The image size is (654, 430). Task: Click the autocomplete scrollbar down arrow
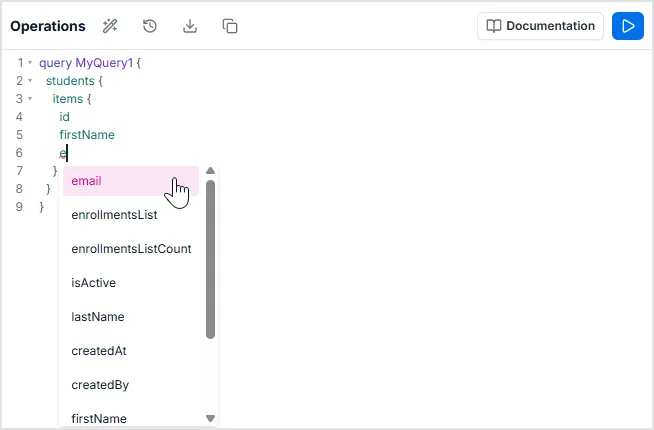pyautogui.click(x=210, y=418)
